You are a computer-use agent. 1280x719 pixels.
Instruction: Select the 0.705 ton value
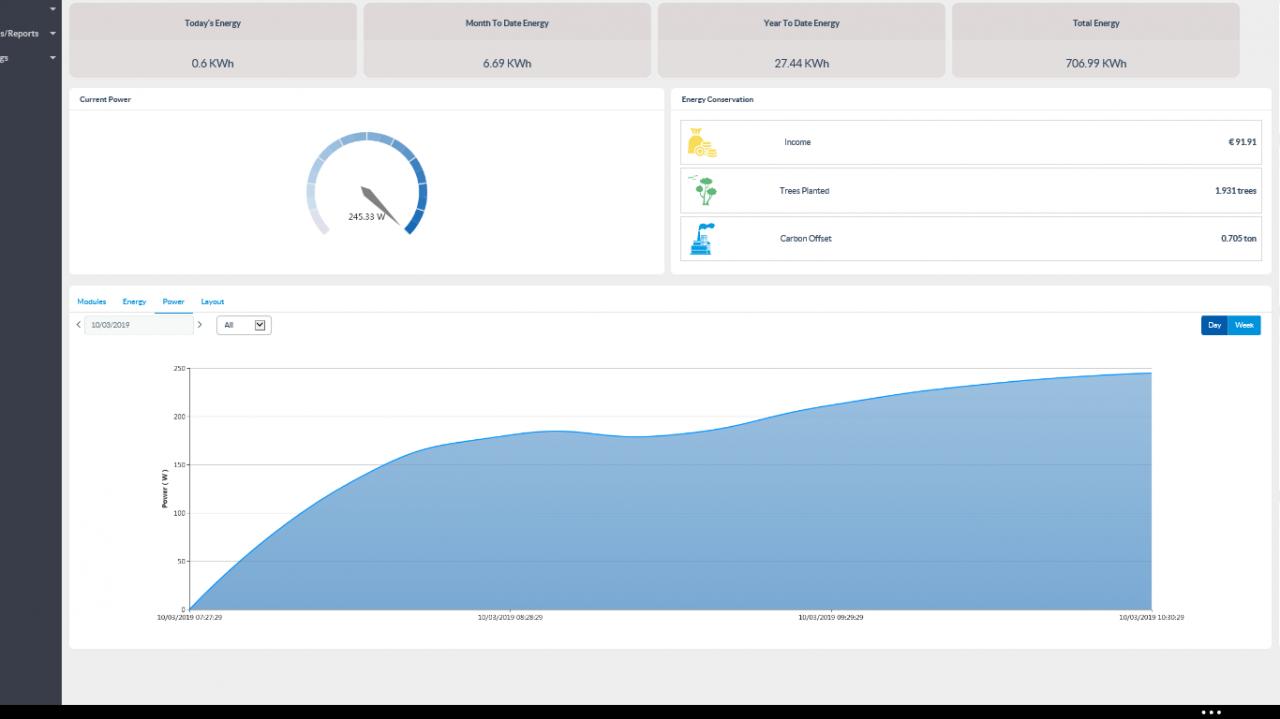[1239, 238]
